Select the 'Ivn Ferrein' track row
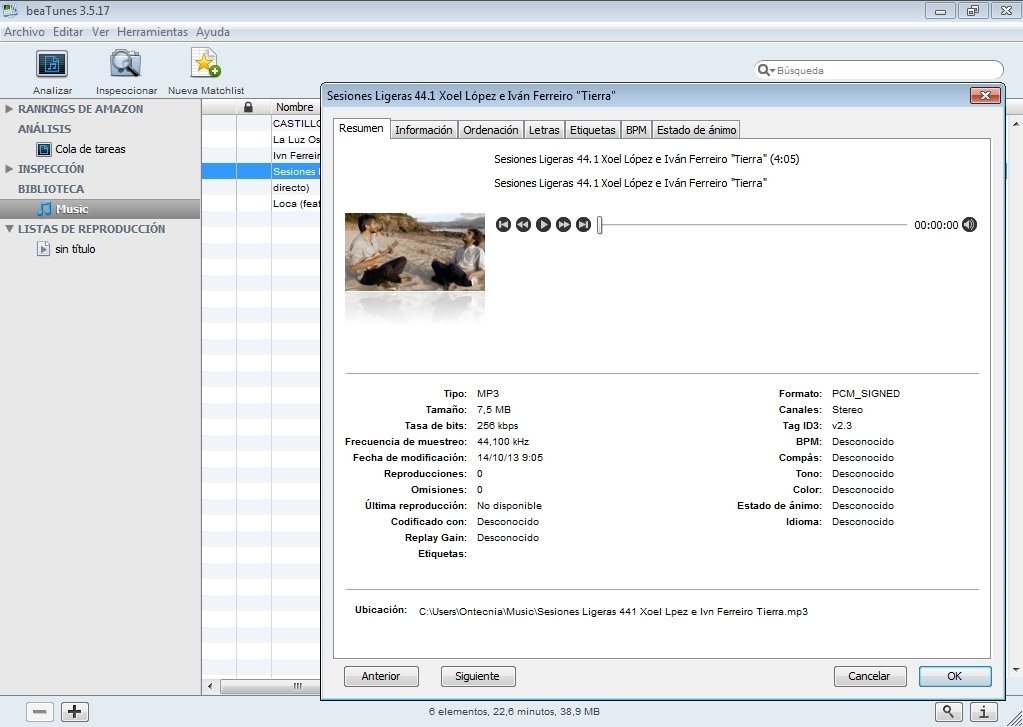This screenshot has height=727, width=1023. point(261,155)
